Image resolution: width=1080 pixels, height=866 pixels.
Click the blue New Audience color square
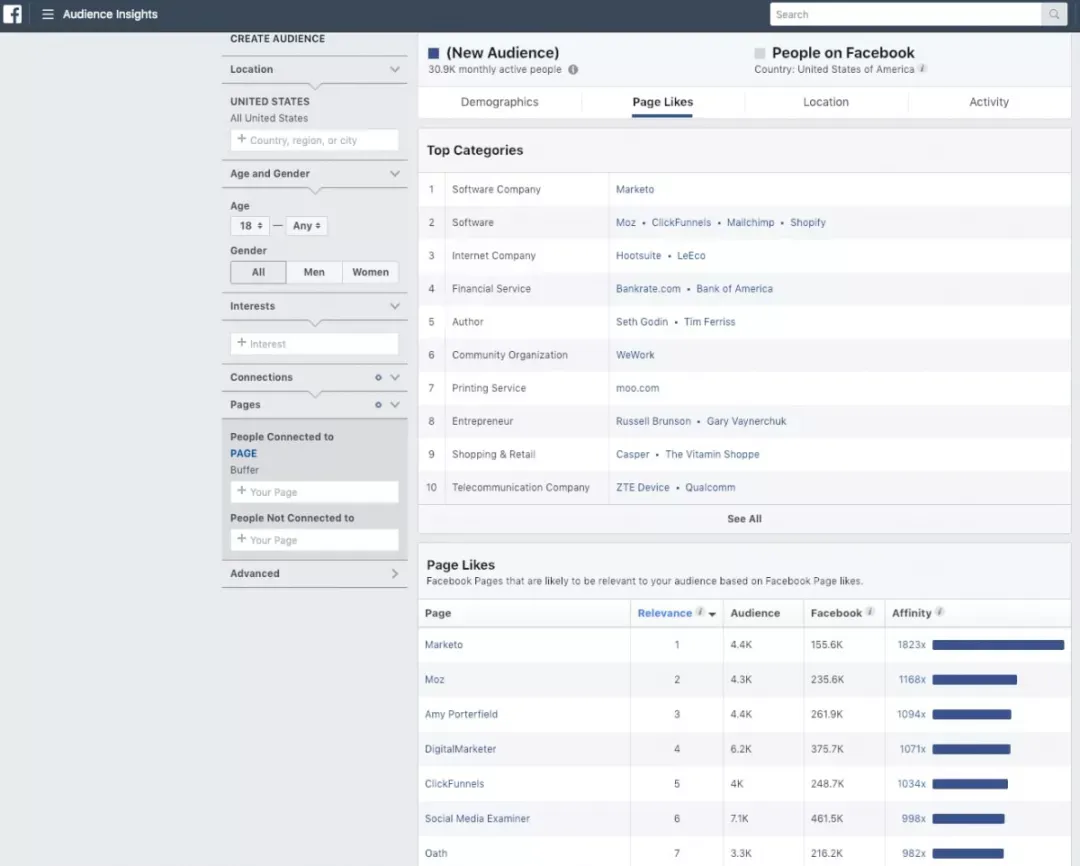[x=433, y=53]
